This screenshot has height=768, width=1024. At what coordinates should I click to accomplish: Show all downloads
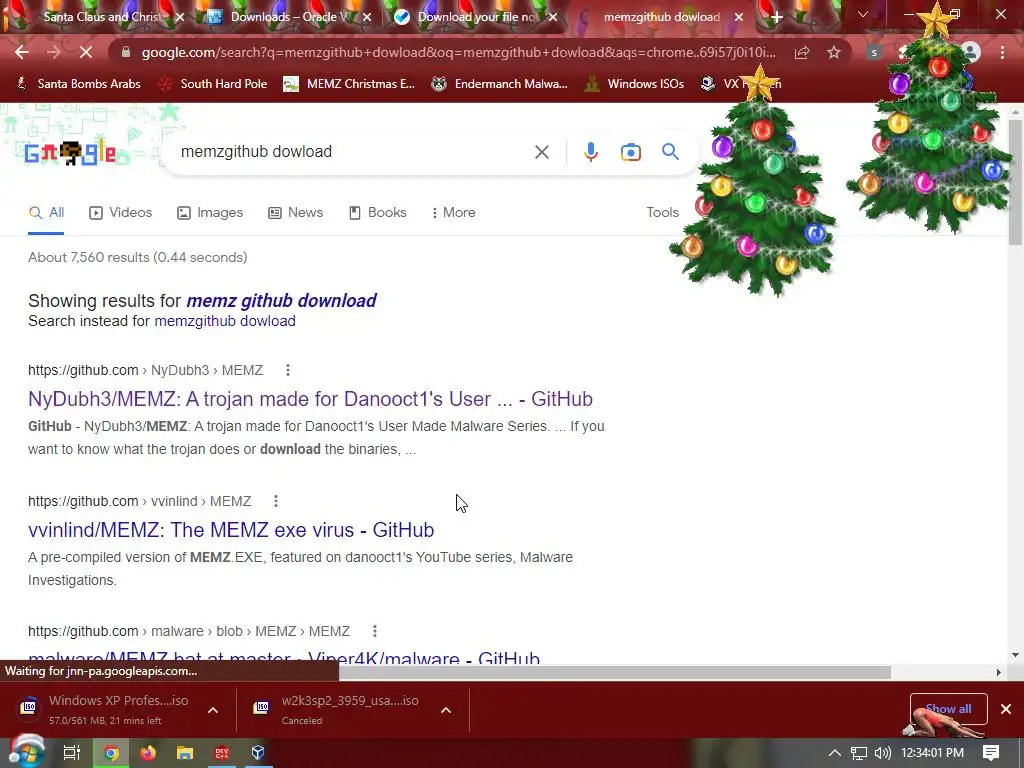point(948,709)
